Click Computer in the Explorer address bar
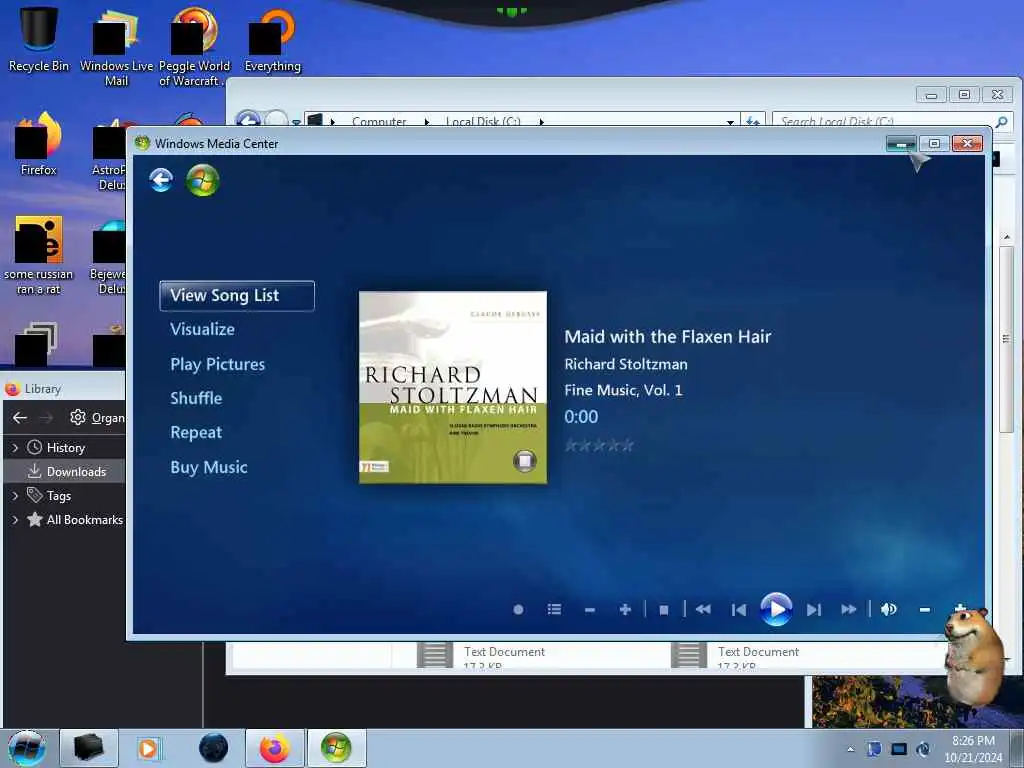1024x768 pixels. pyautogui.click(x=379, y=121)
